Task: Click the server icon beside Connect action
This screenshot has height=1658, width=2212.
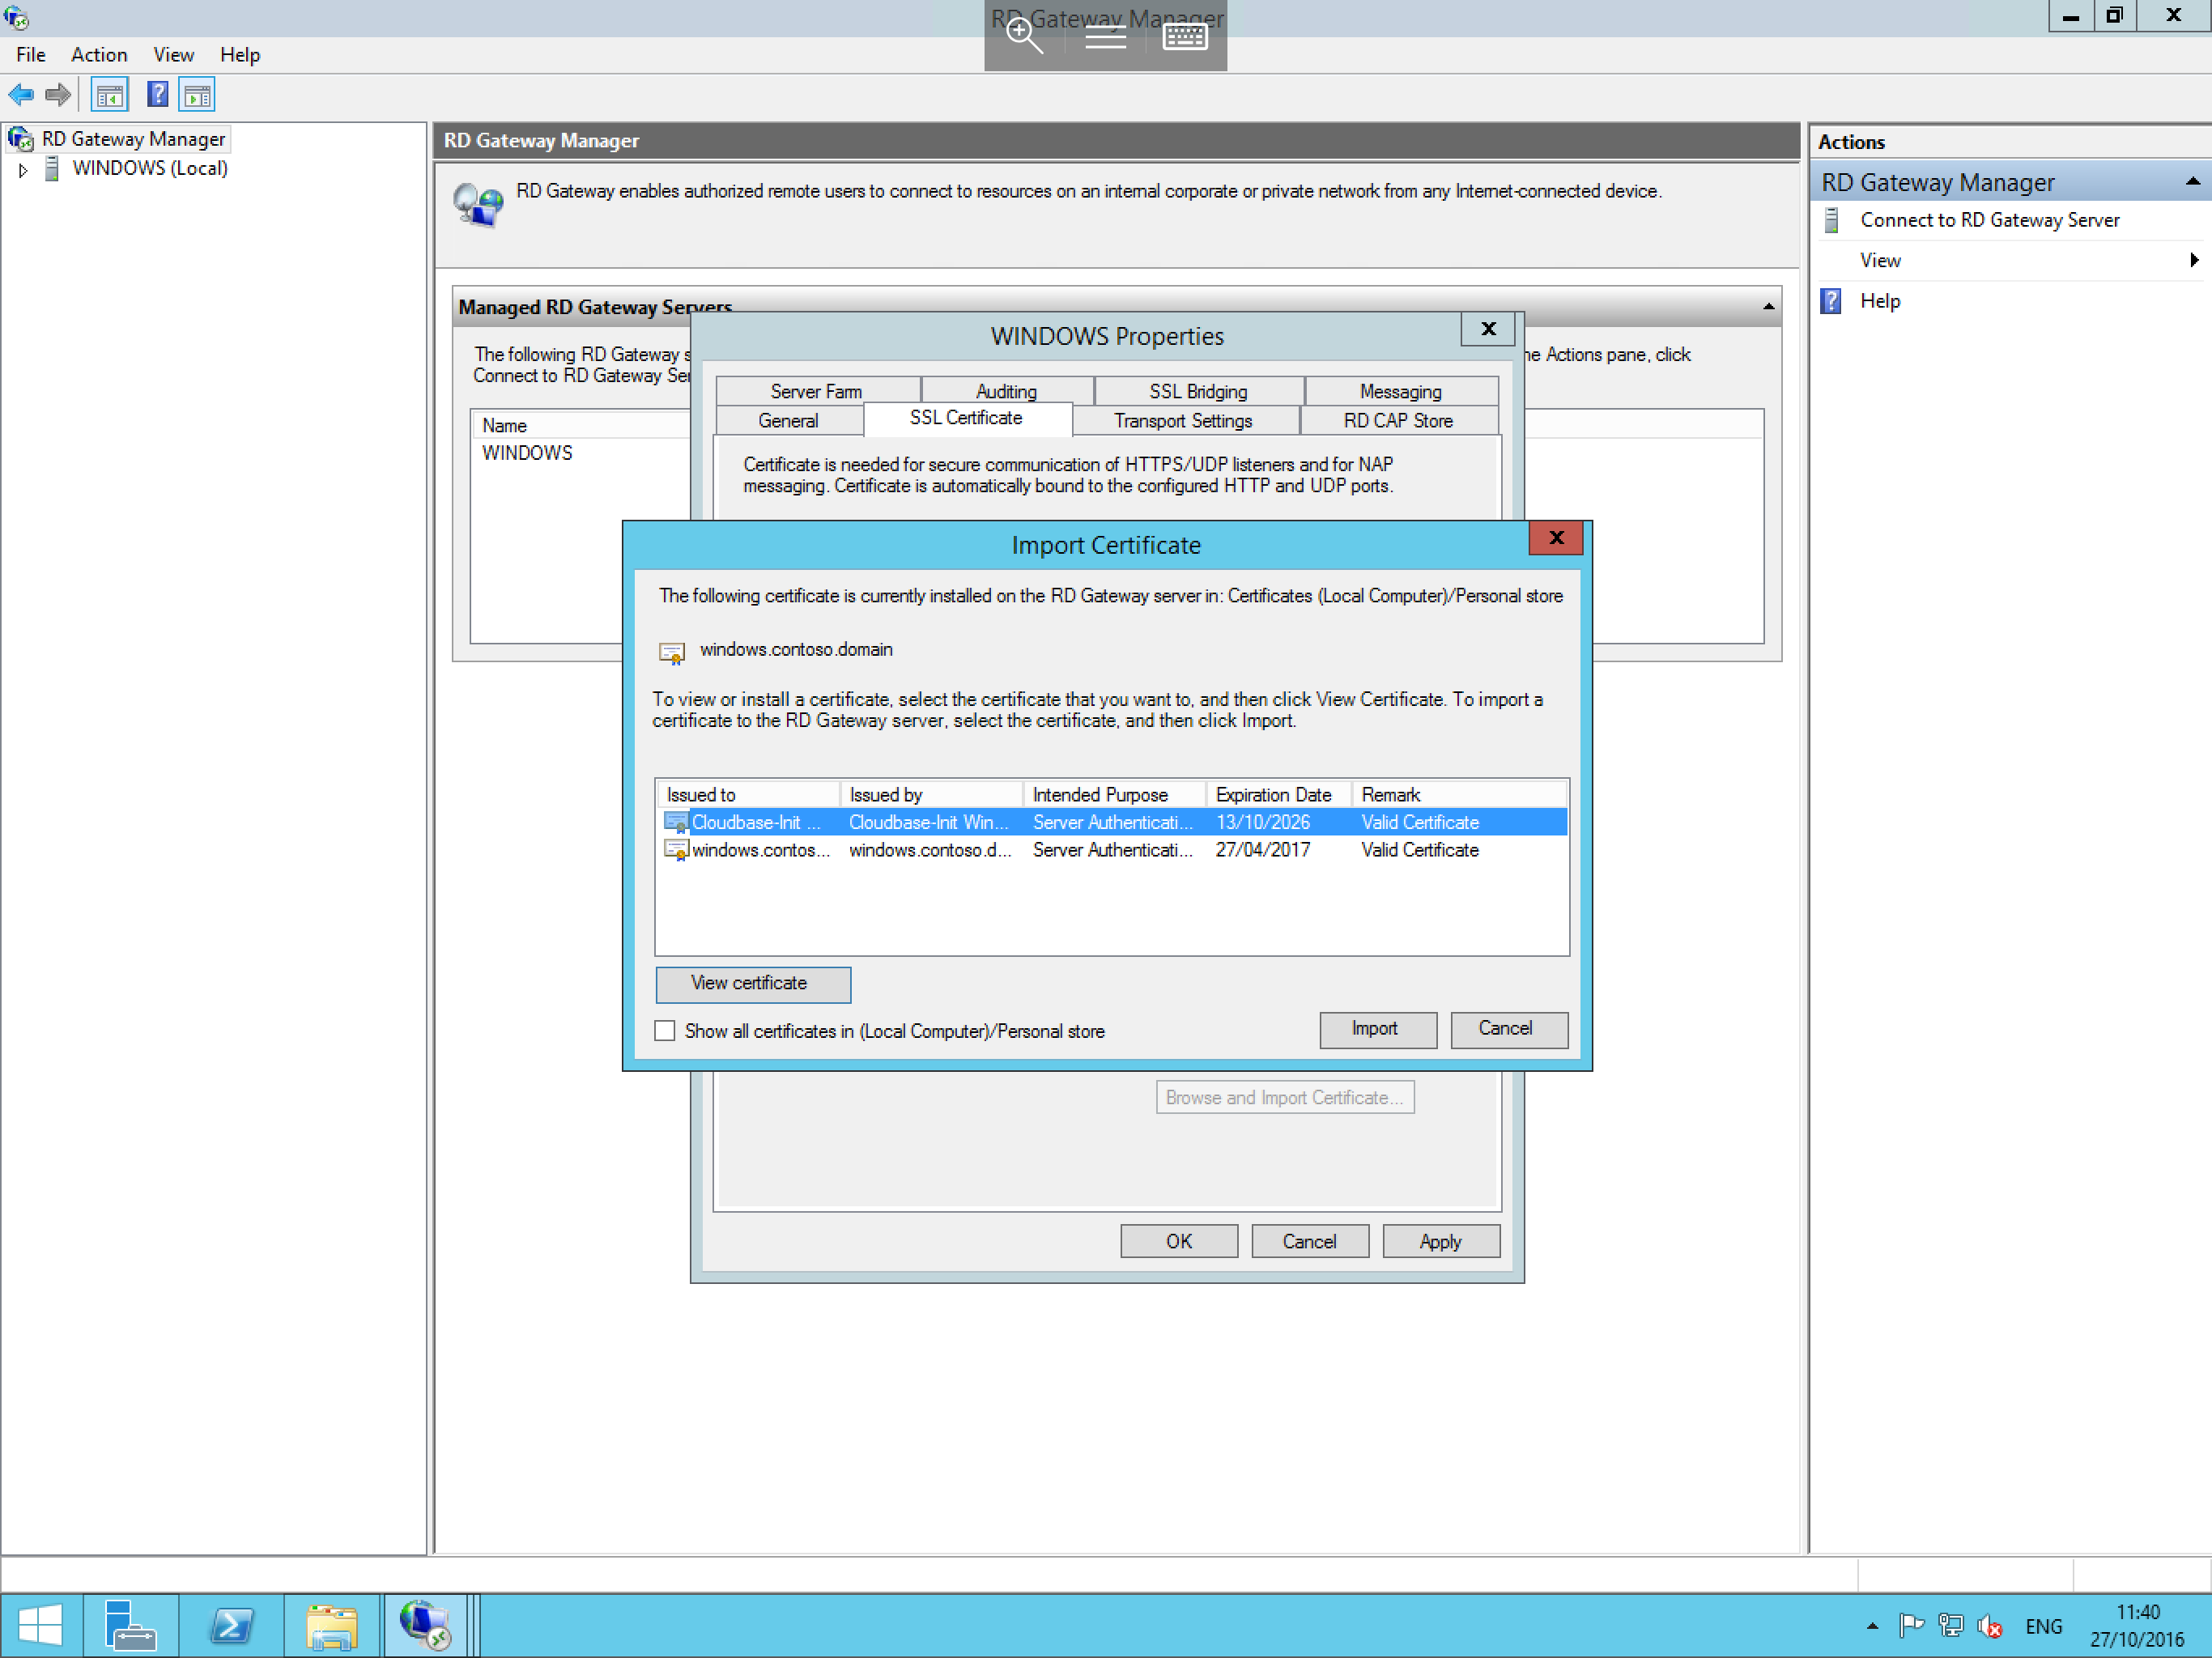Action: [x=1832, y=220]
